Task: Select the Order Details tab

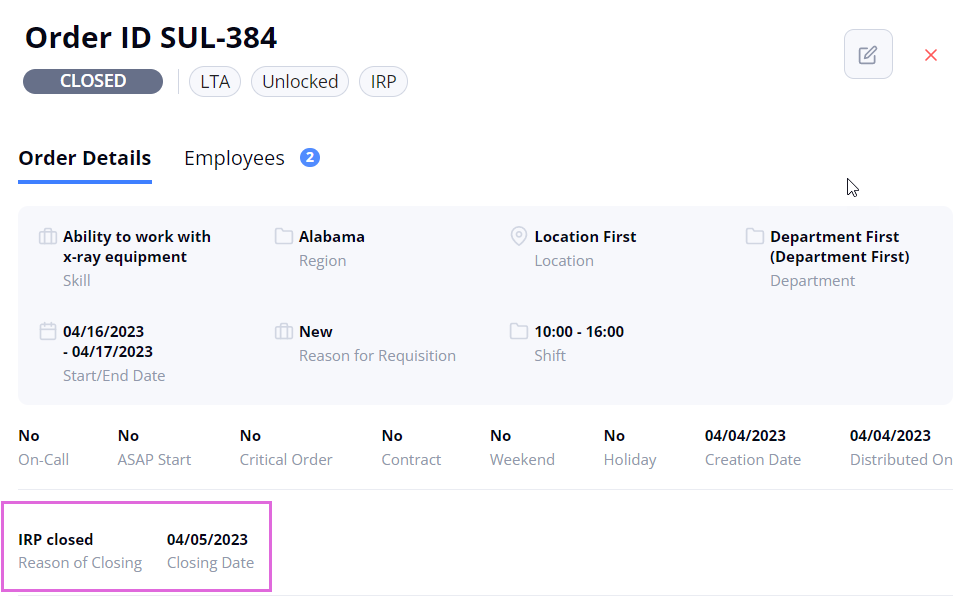Action: point(85,158)
